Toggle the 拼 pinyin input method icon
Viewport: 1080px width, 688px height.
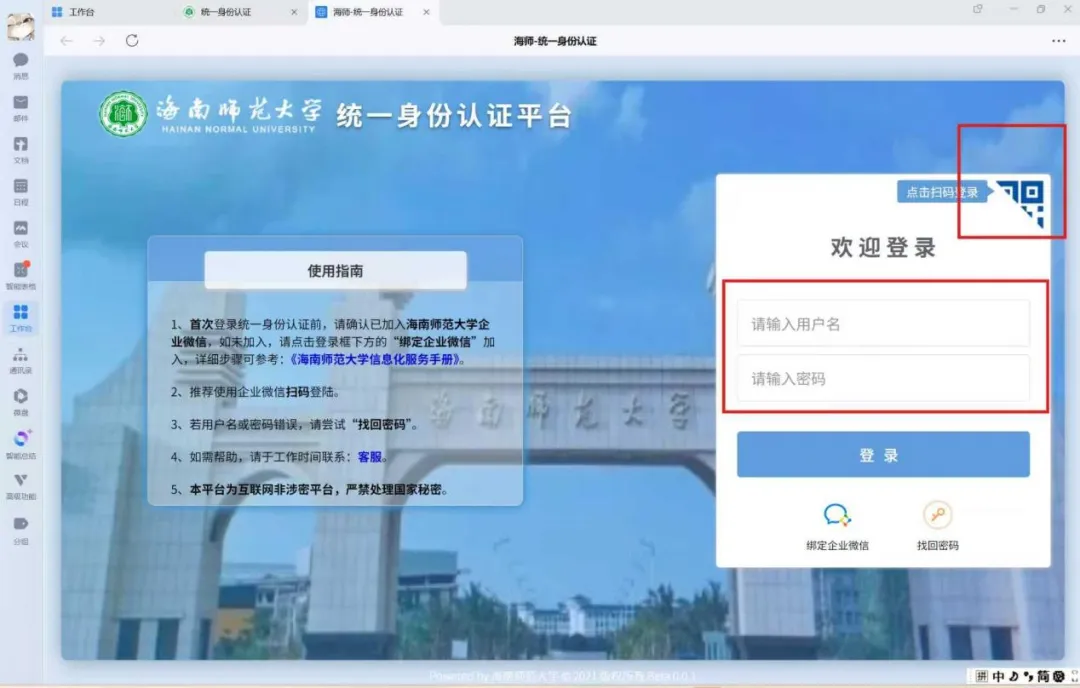tap(982, 676)
